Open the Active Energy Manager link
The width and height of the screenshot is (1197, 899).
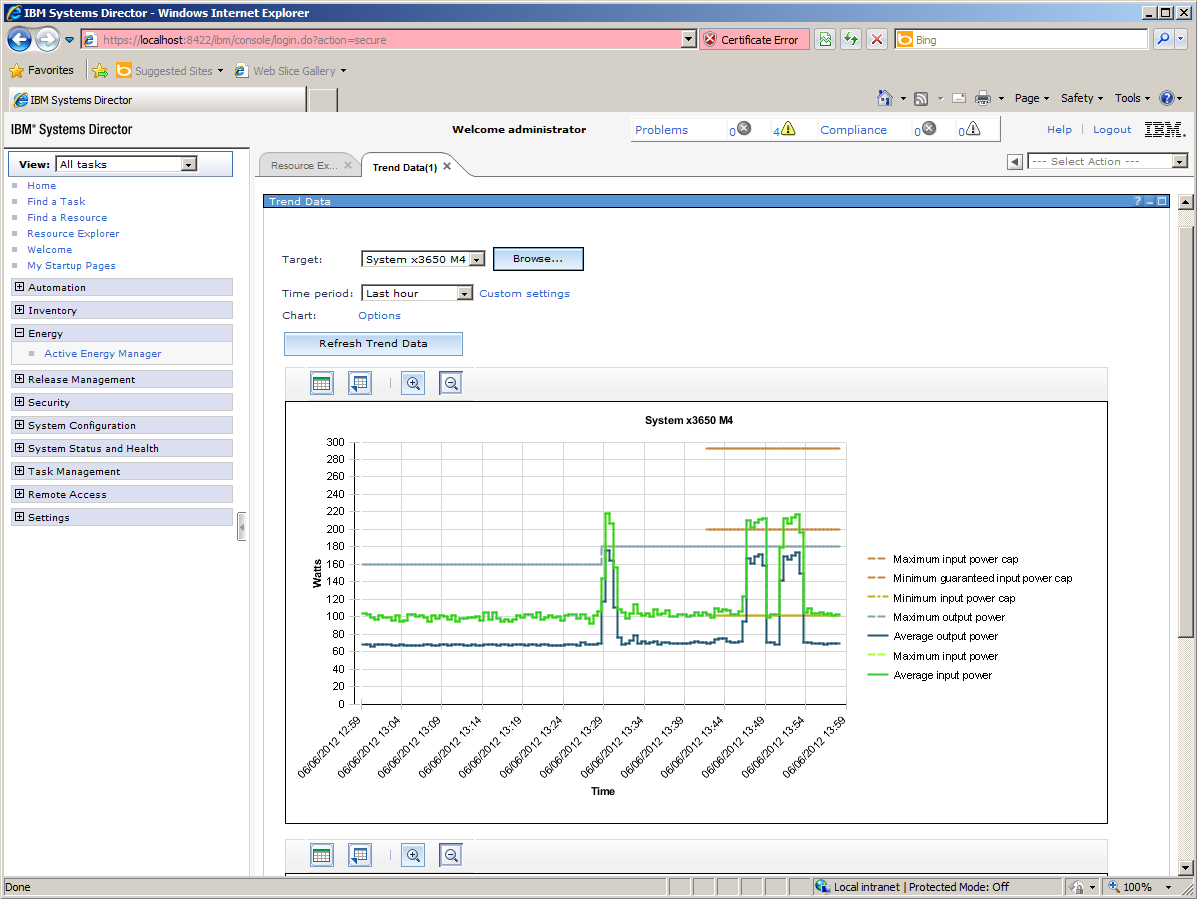pos(102,353)
